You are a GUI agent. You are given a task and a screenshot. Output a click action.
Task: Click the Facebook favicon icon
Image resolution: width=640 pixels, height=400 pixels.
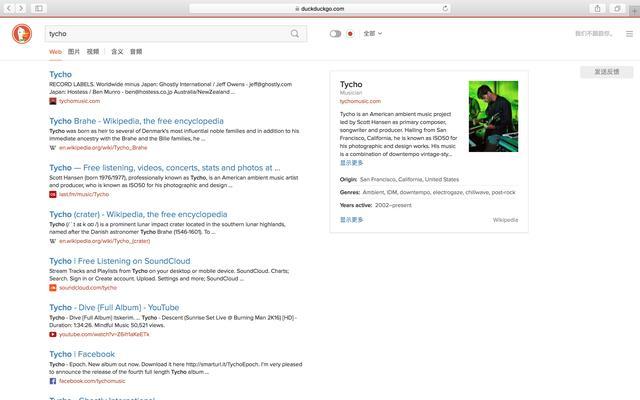[x=53, y=381]
